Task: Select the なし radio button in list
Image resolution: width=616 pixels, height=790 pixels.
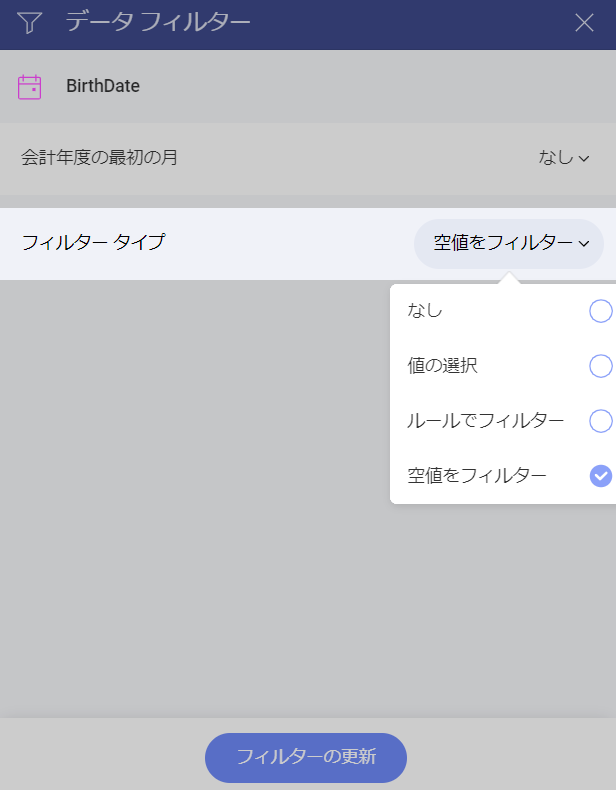Action: tap(600, 311)
